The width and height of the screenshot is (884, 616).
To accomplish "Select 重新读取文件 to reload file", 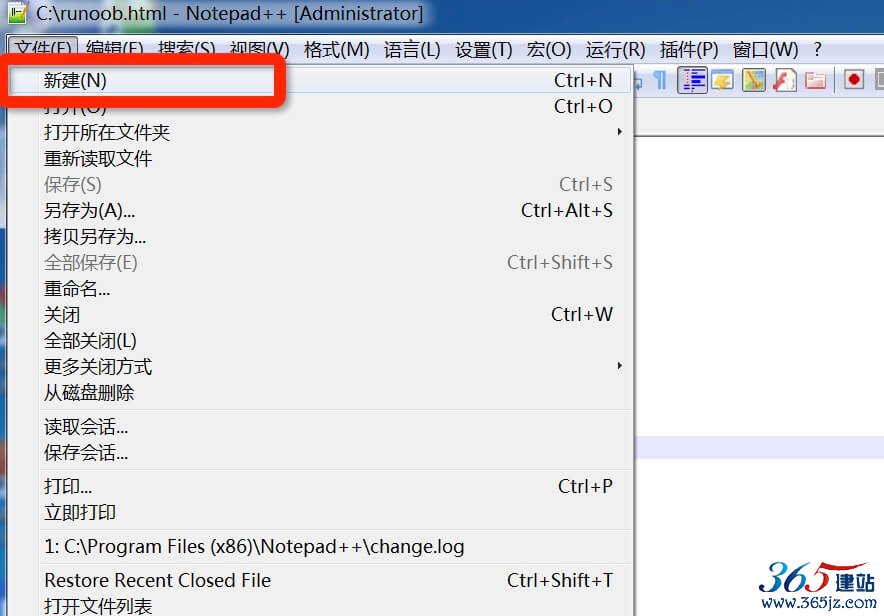I will (320, 158).
